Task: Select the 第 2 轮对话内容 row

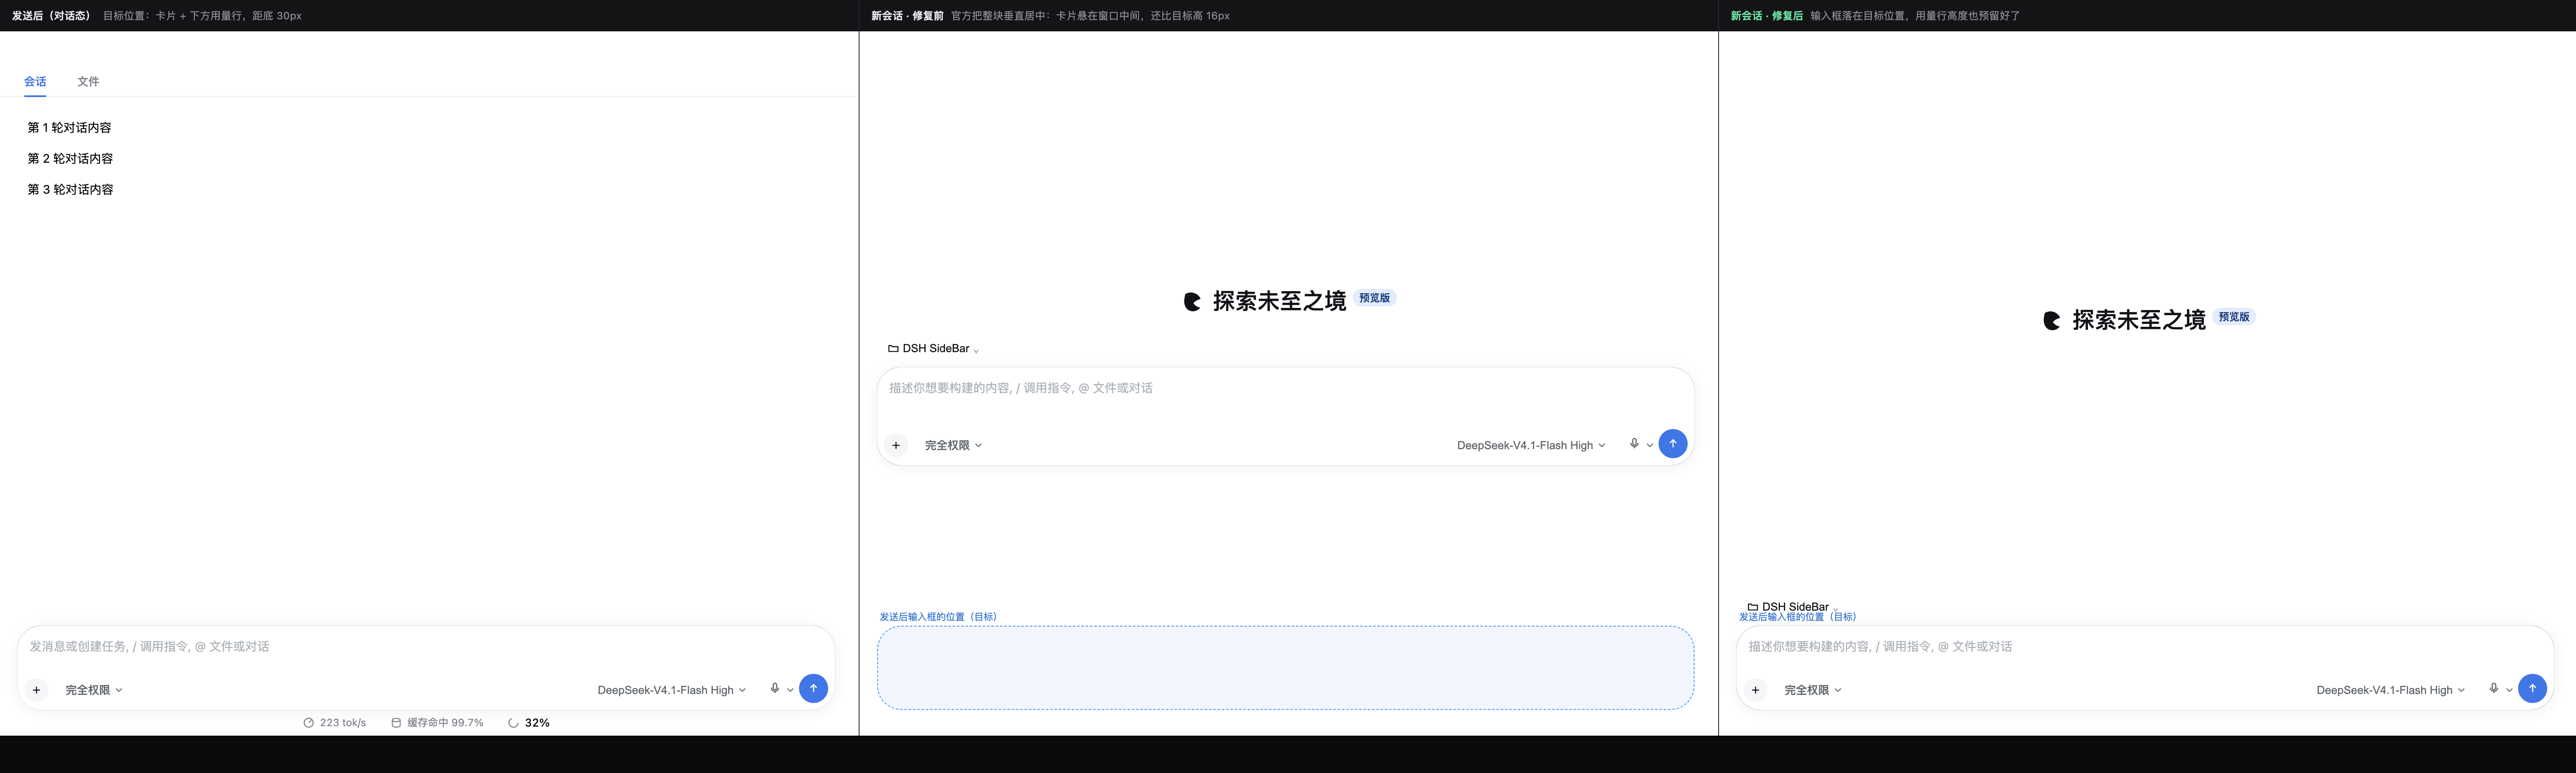Action: click(x=70, y=159)
